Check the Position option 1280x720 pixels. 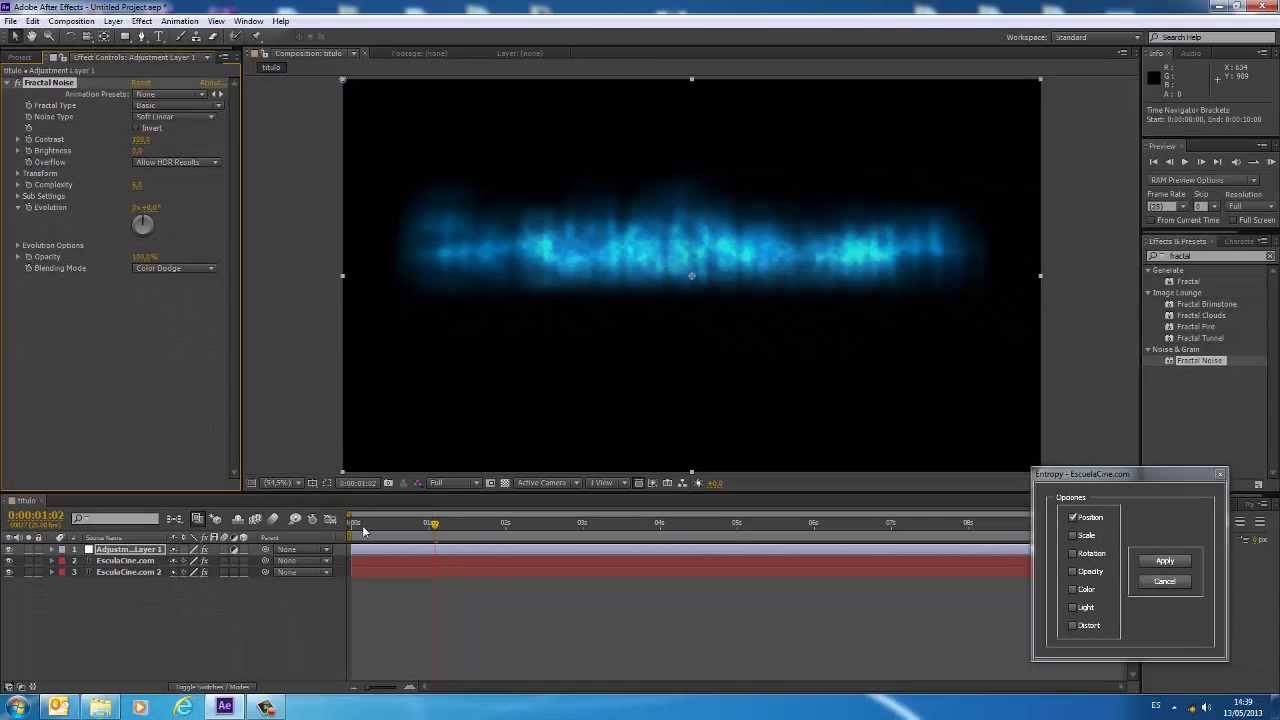click(1073, 517)
